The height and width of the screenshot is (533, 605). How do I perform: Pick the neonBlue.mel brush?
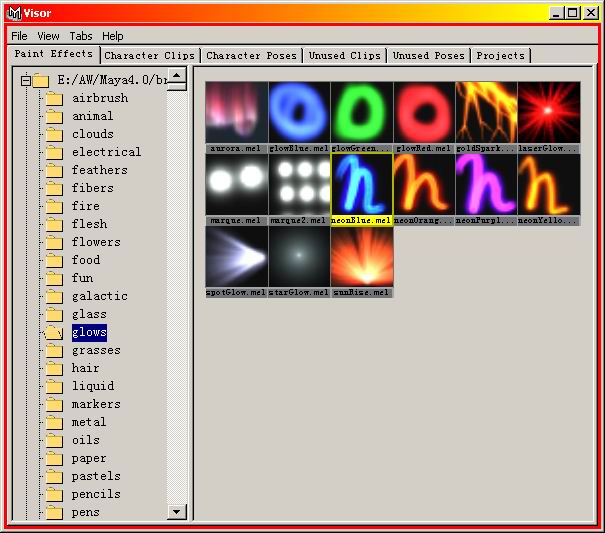pyautogui.click(x=361, y=184)
